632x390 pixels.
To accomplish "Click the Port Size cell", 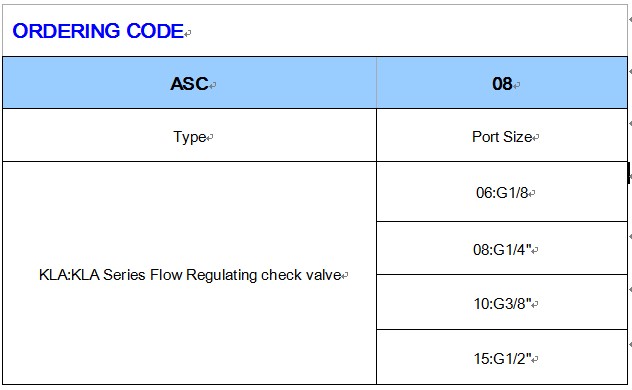I will (x=502, y=135).
